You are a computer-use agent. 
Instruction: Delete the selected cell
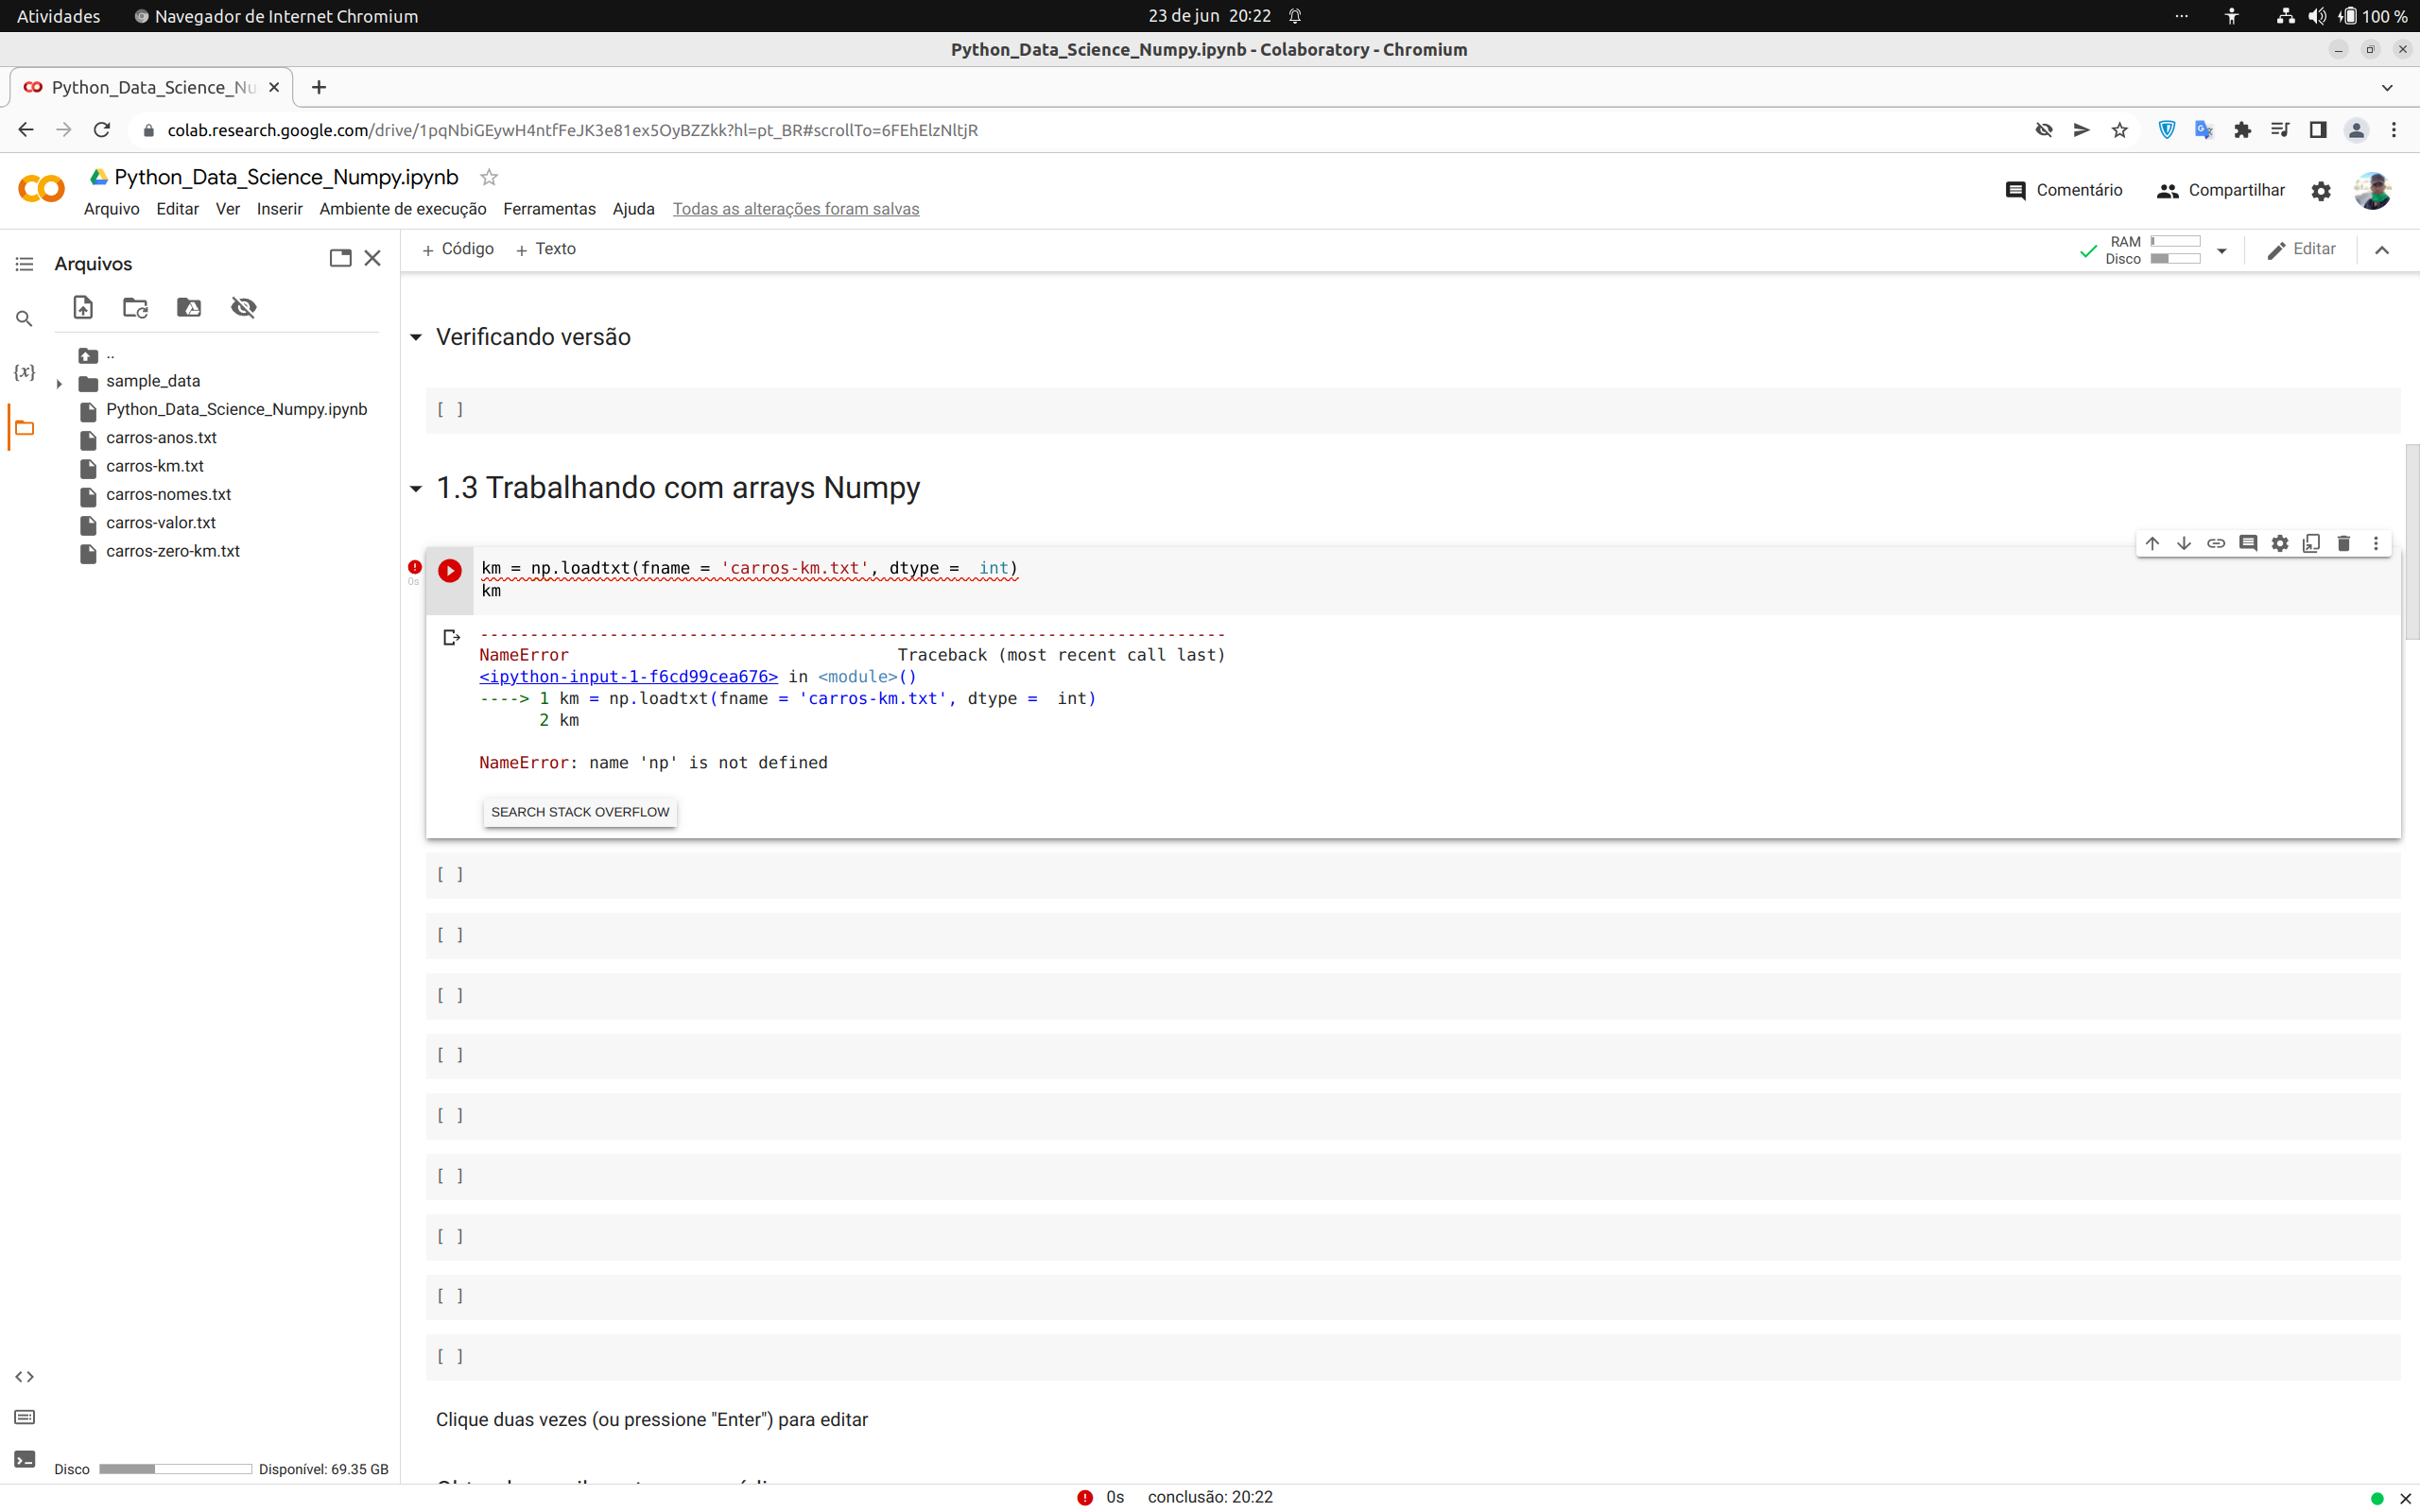point(2343,543)
